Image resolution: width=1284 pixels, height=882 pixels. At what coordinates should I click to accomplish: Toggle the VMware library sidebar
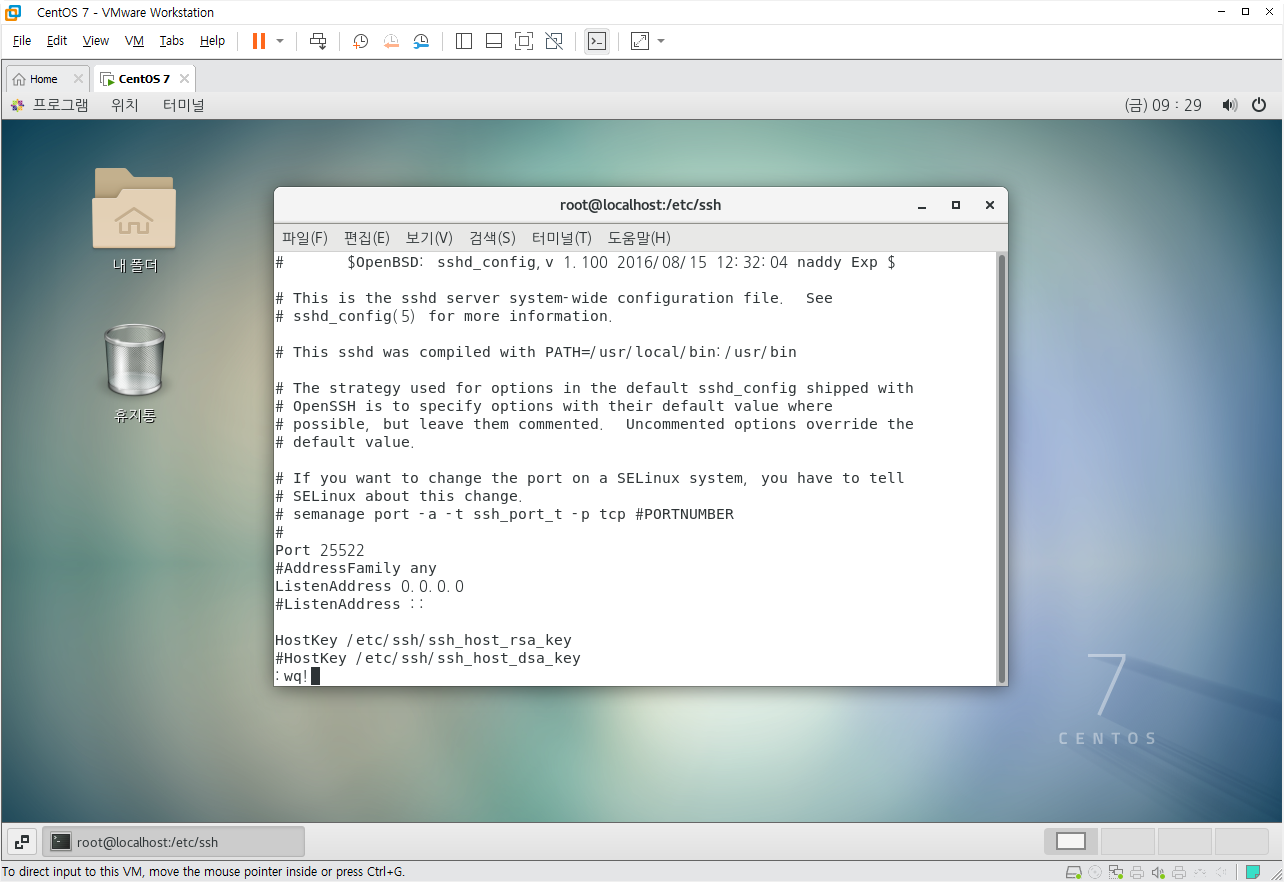click(x=463, y=41)
